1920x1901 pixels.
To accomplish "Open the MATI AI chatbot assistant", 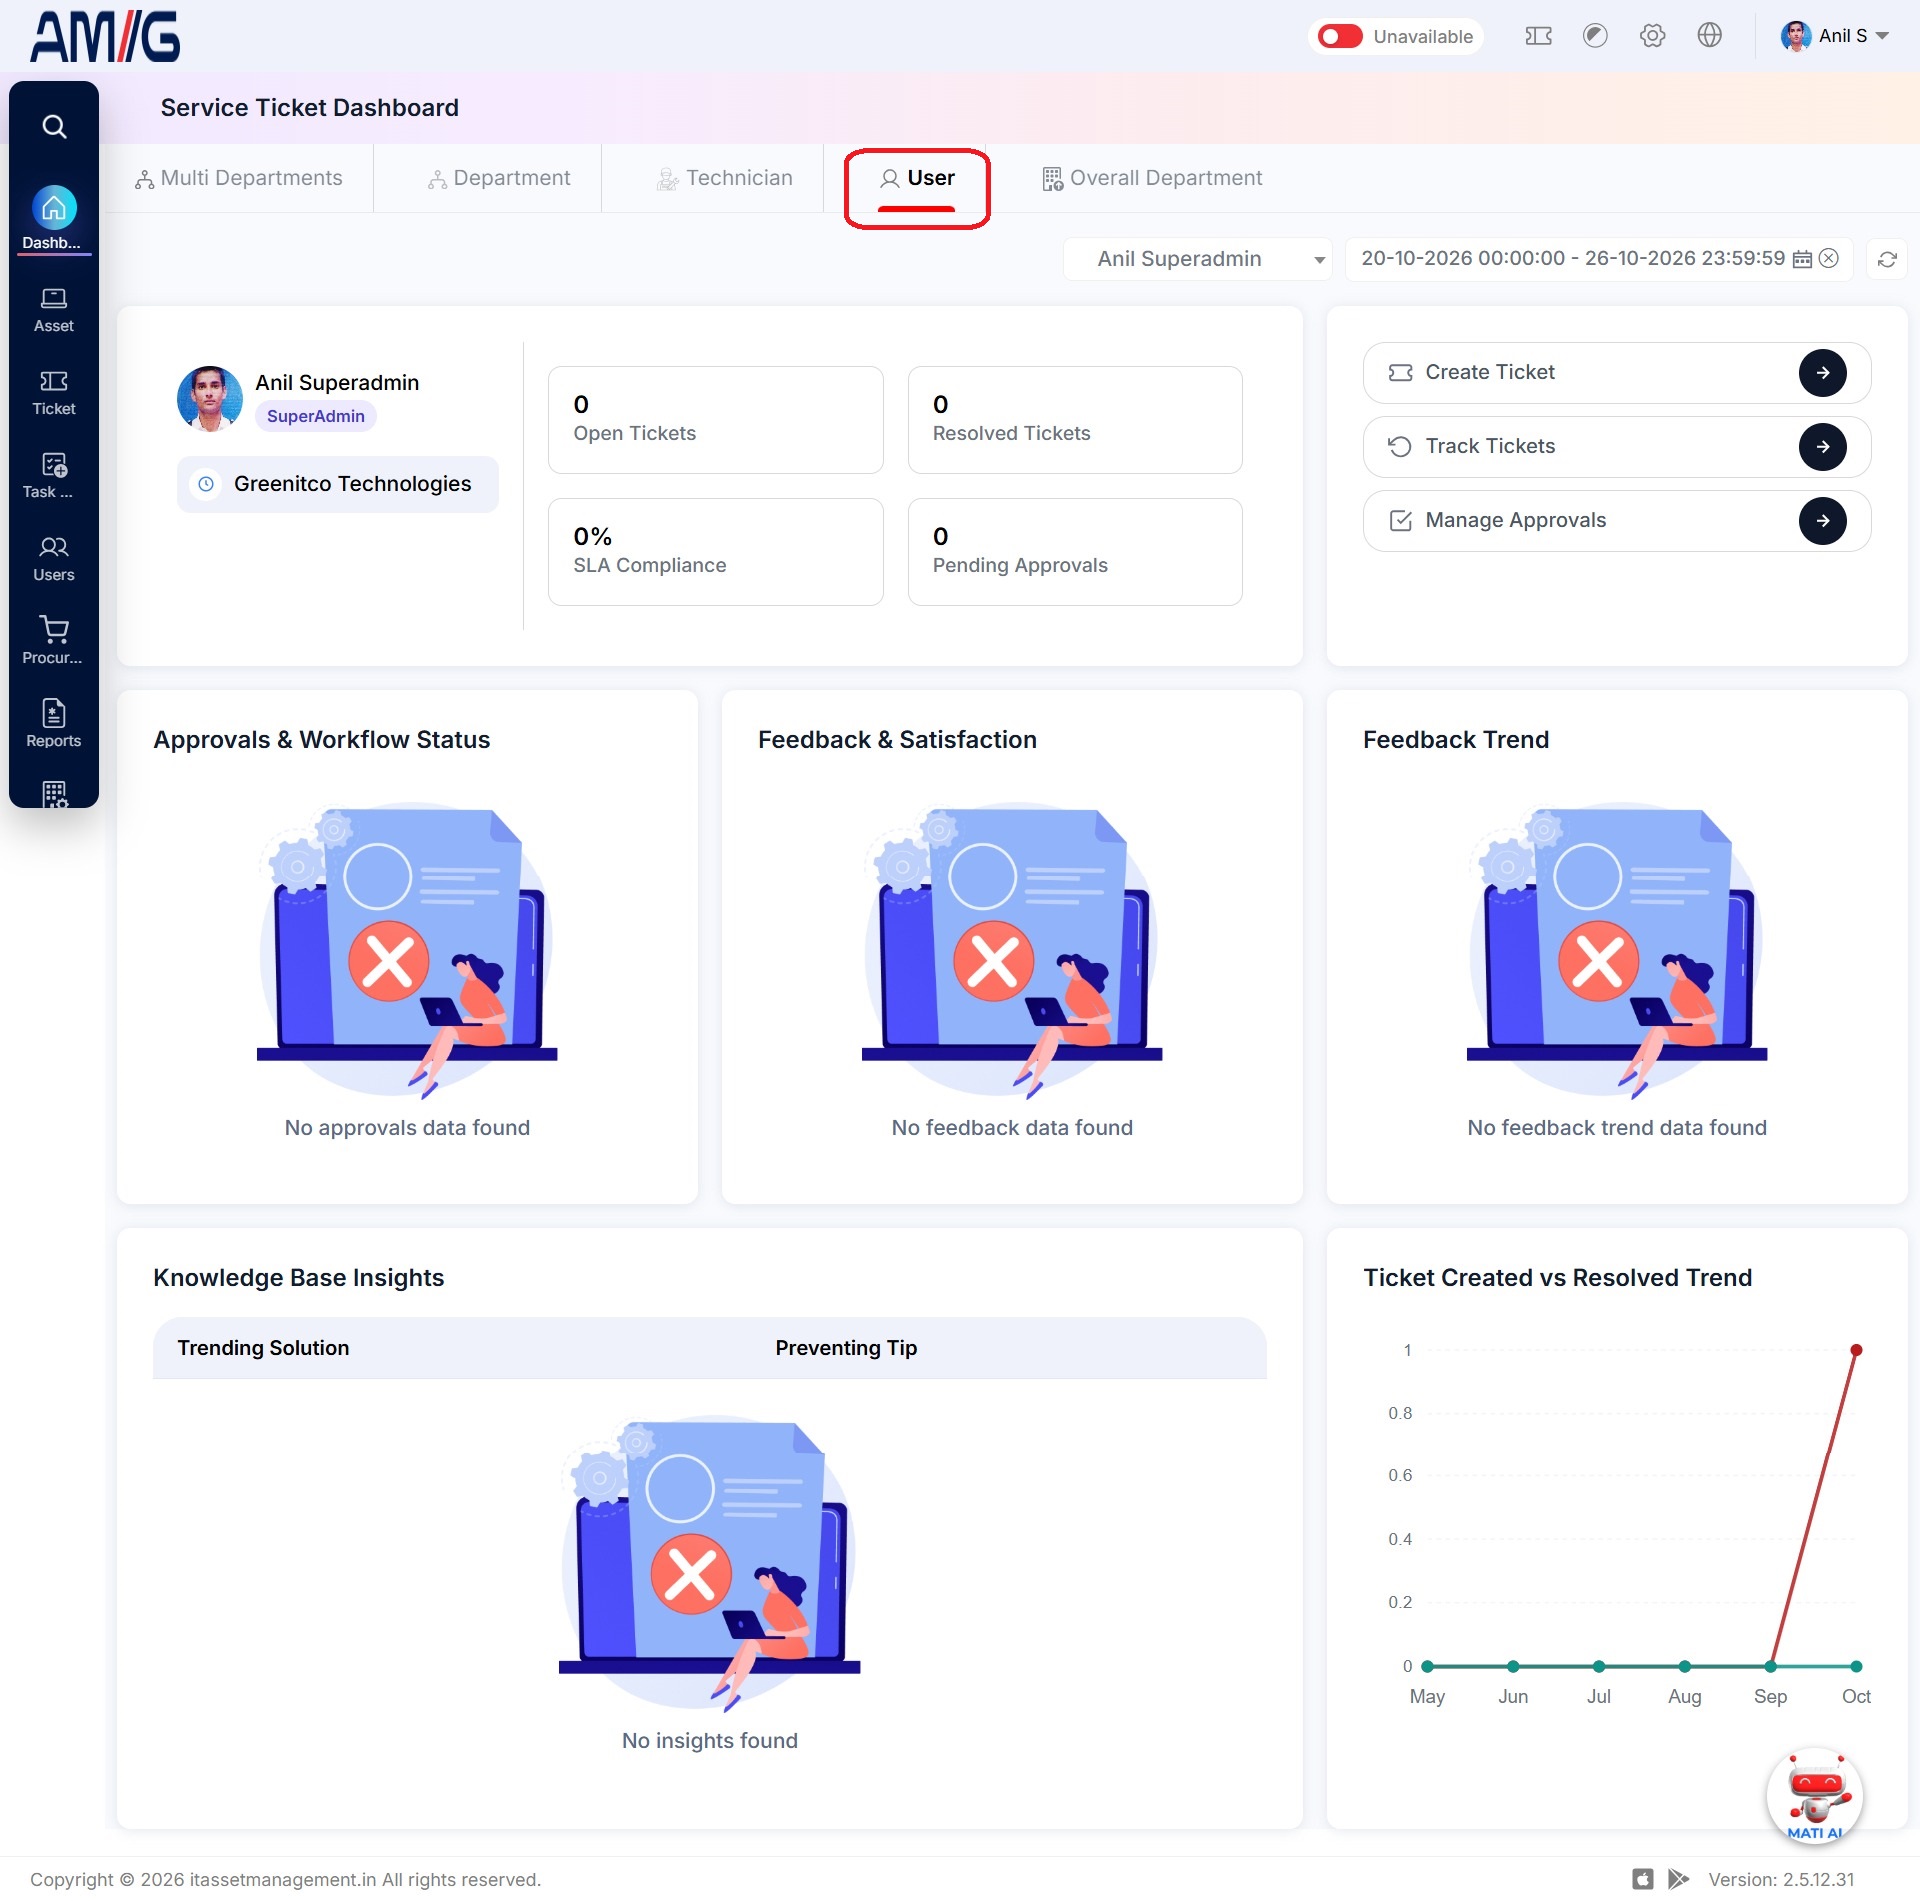I will pyautogui.click(x=1815, y=1797).
